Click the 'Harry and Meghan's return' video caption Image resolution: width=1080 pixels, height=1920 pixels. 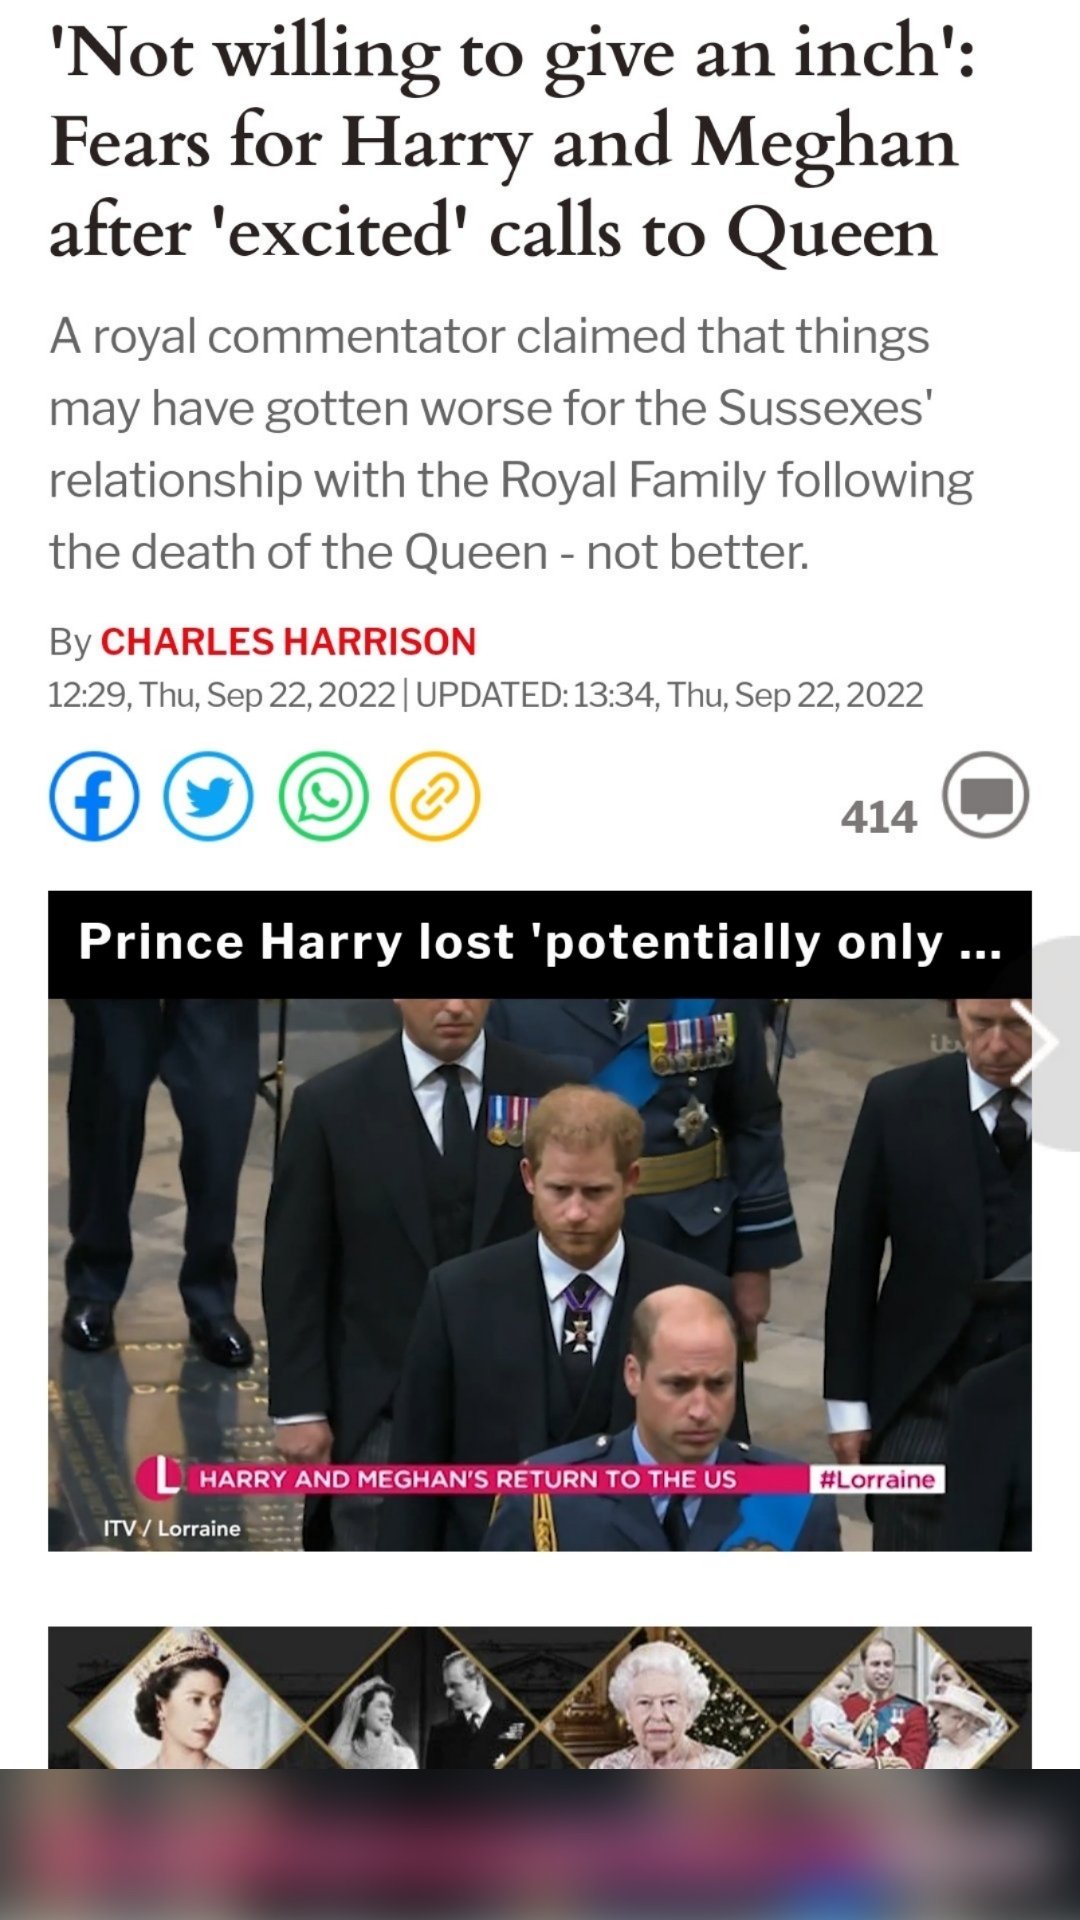pos(468,1479)
